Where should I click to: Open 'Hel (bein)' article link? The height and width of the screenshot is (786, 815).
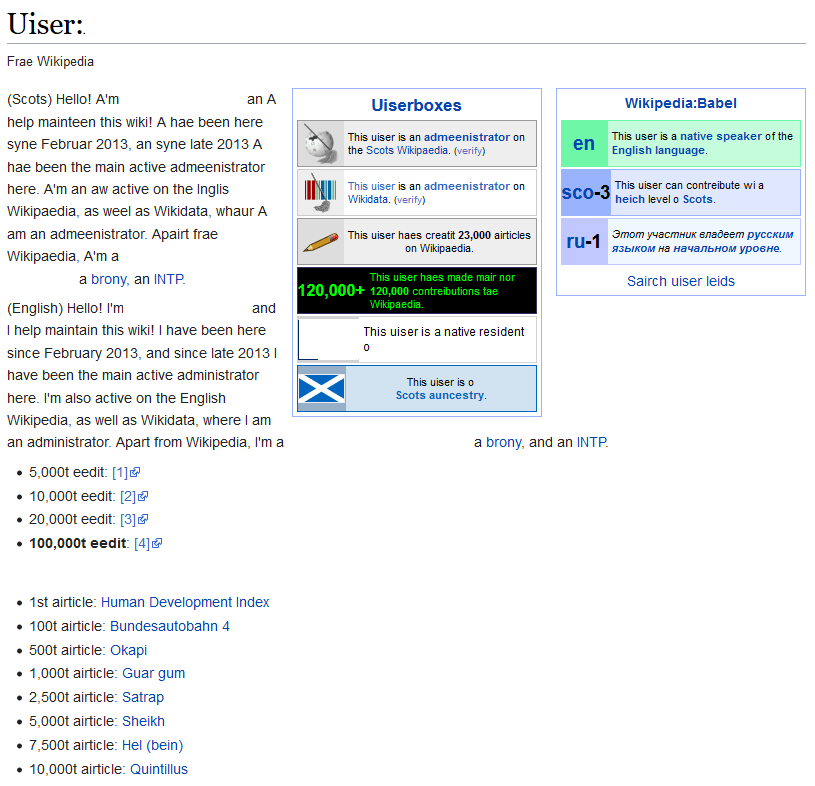coord(152,745)
